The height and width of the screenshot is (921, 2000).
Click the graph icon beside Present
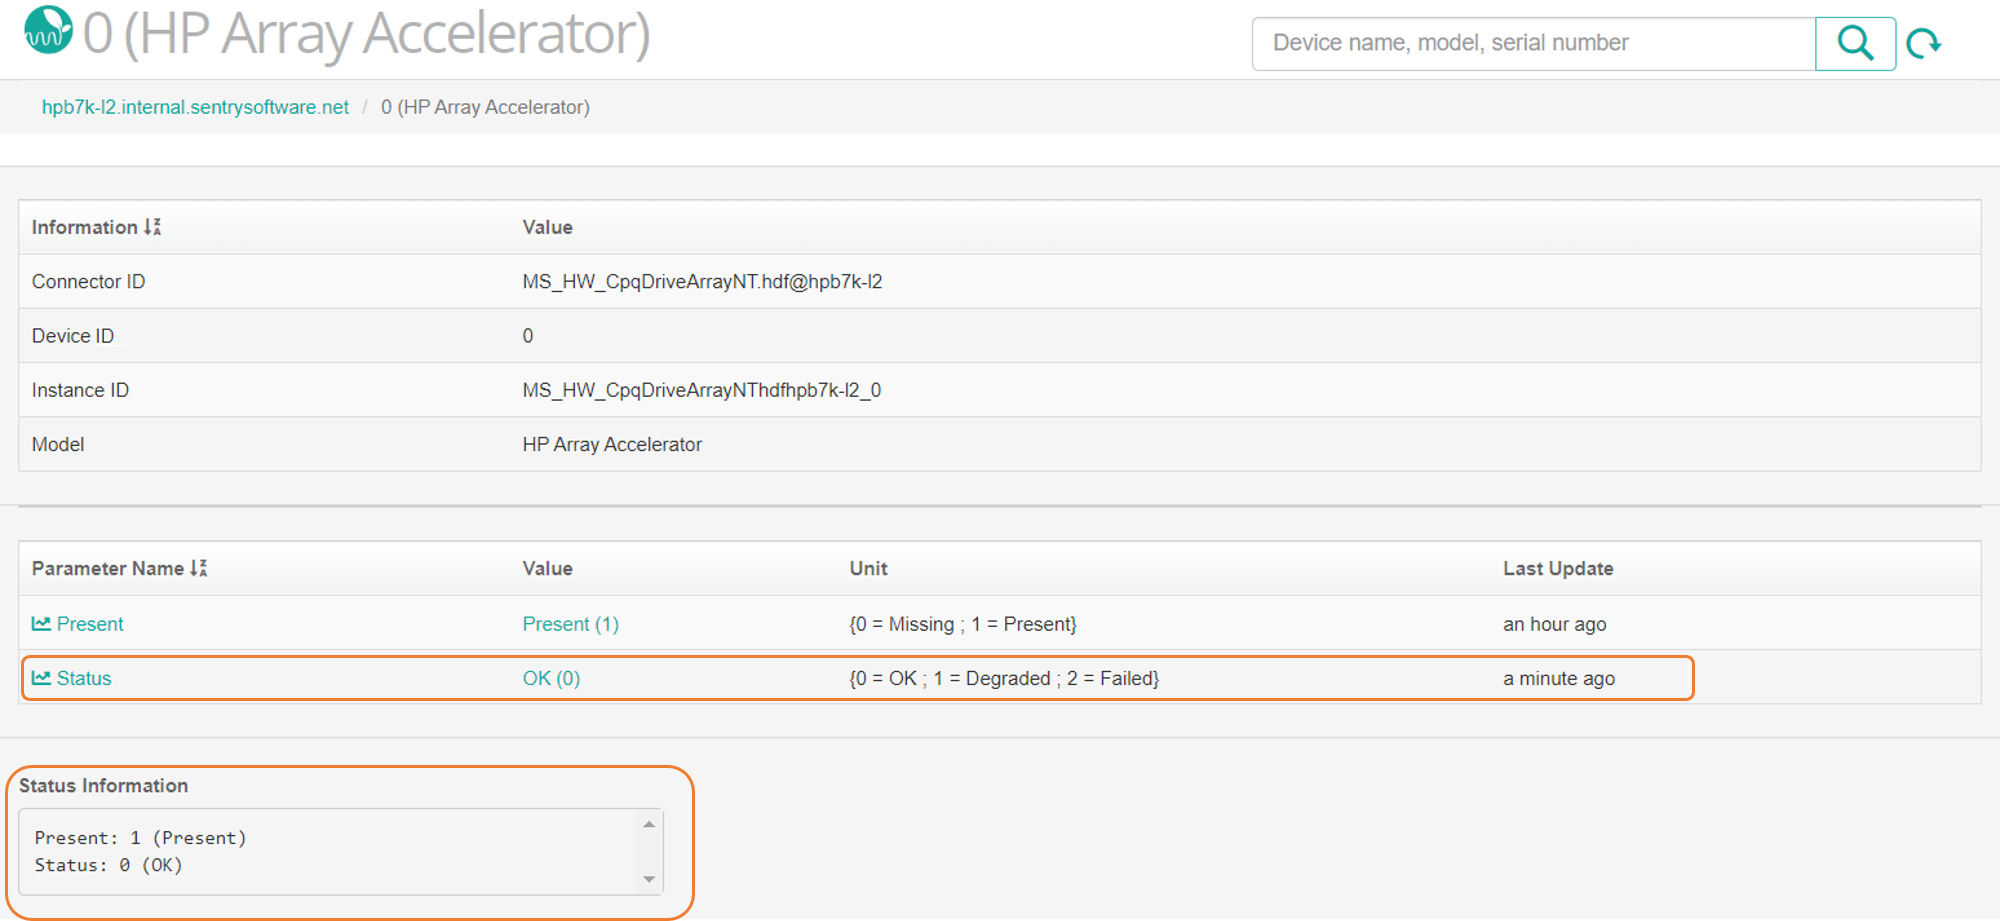tap(41, 624)
